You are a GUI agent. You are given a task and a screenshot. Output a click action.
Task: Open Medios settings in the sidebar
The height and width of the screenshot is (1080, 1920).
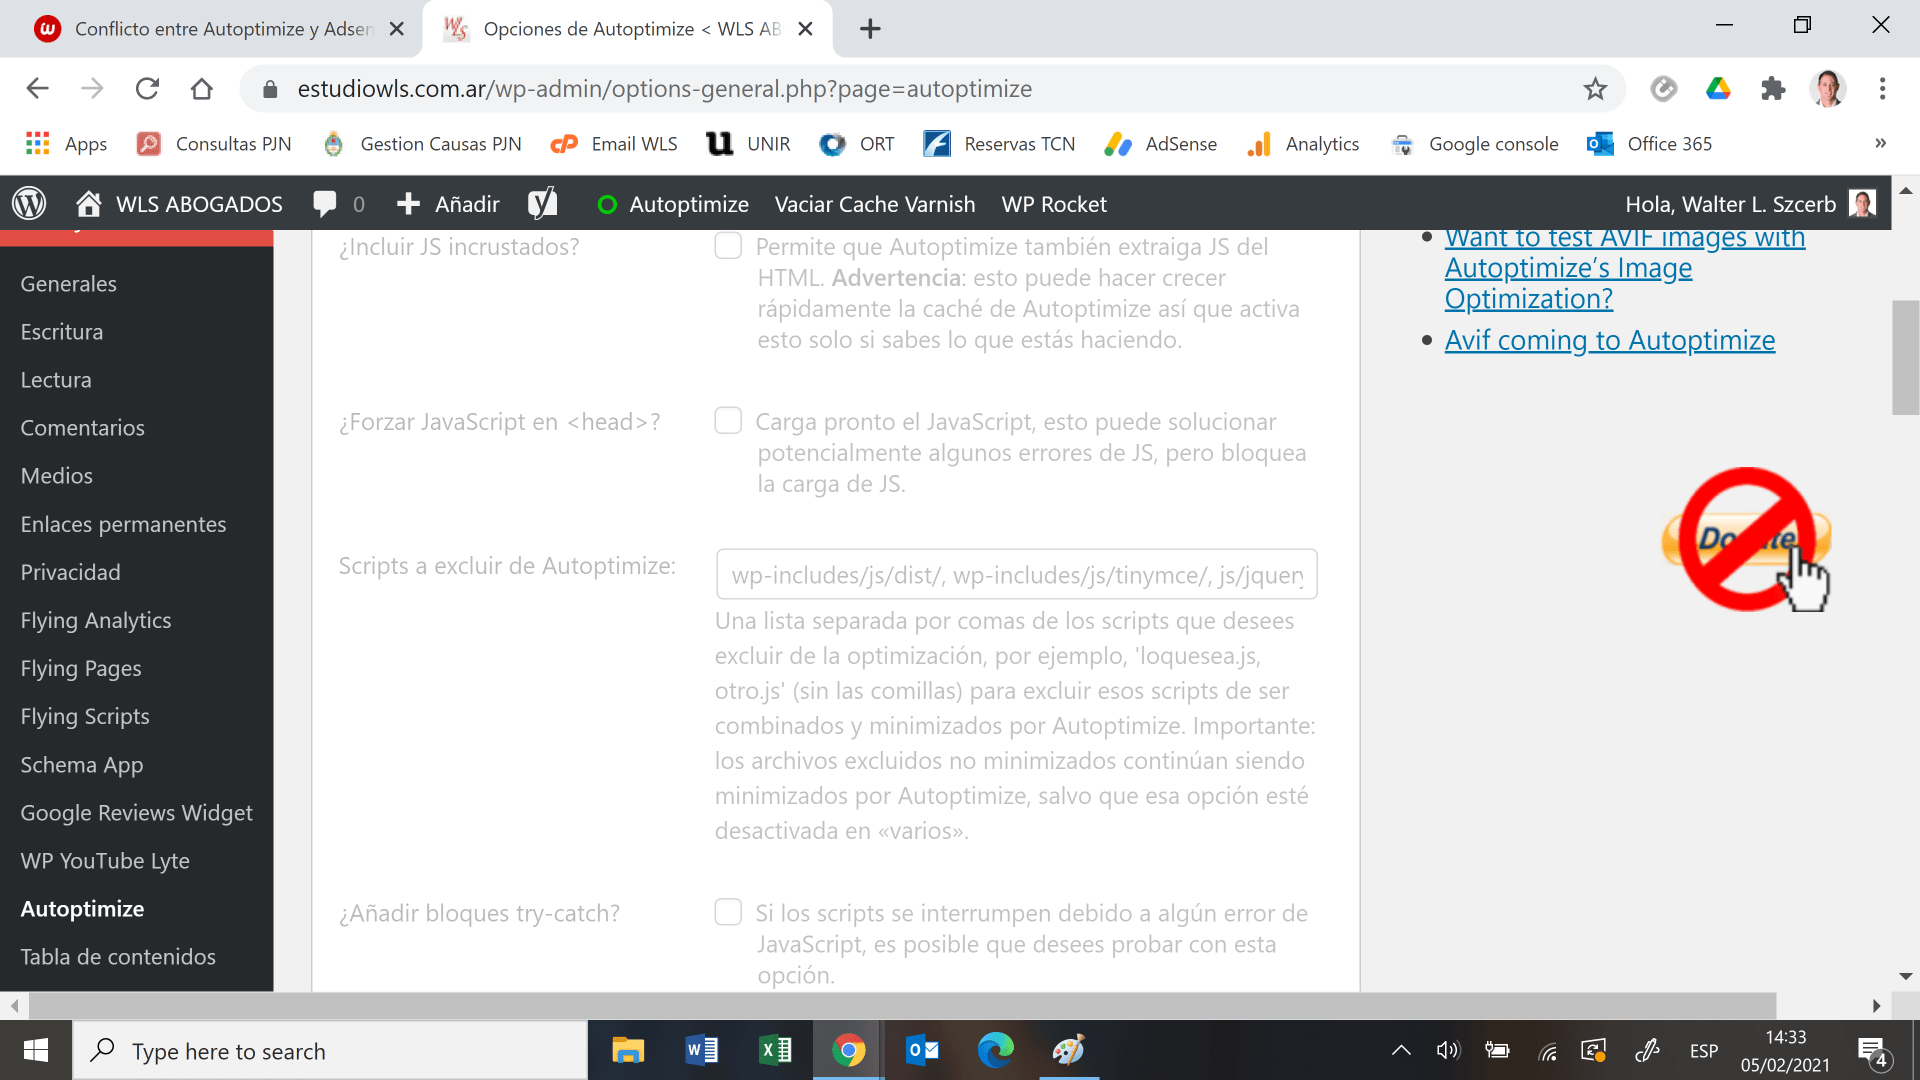(57, 476)
